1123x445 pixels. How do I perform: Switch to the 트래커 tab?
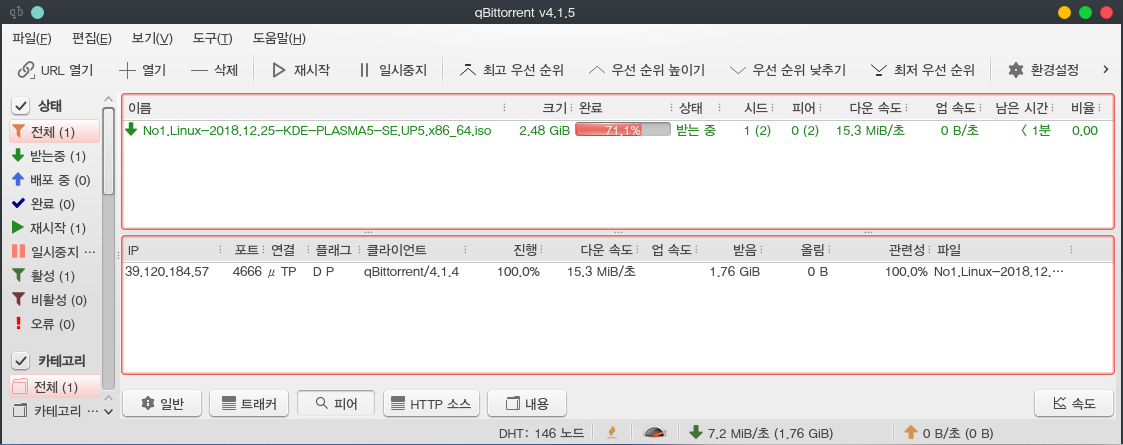[249, 403]
